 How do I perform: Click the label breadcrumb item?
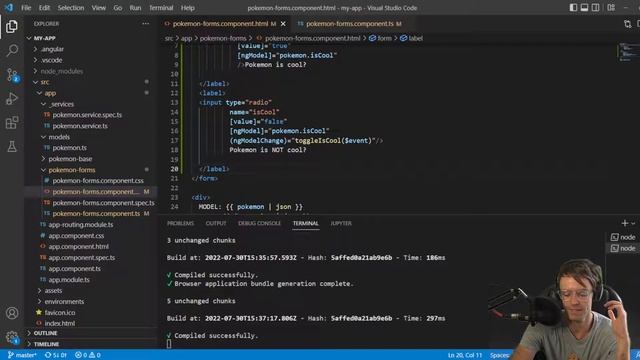(x=411, y=38)
